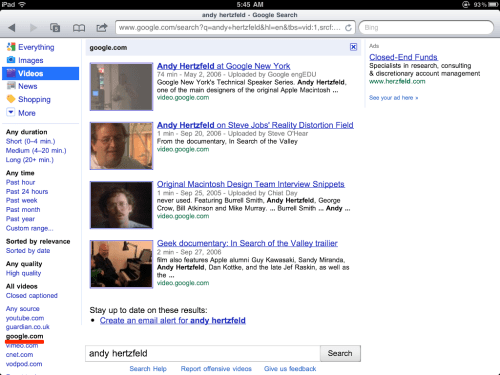Tap the Google New York video thumbnail

(121, 87)
